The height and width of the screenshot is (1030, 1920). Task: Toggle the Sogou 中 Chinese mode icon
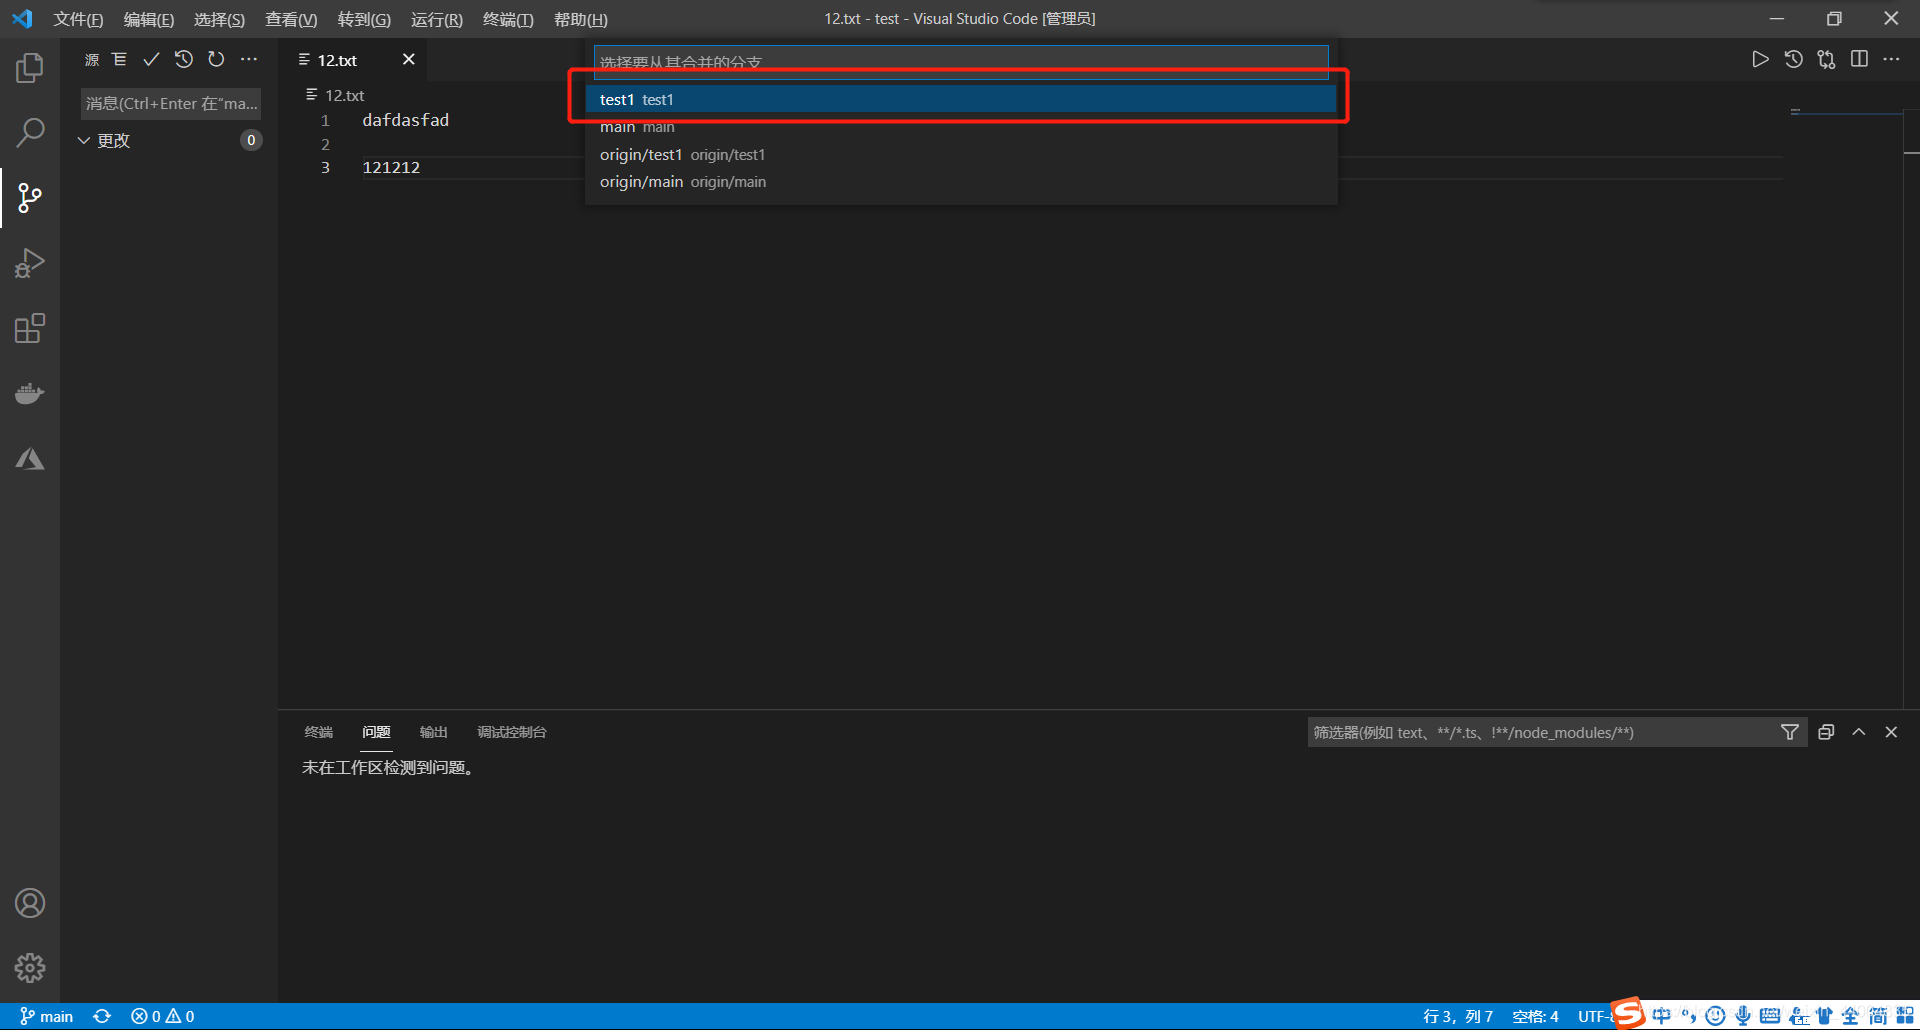(x=1662, y=1016)
